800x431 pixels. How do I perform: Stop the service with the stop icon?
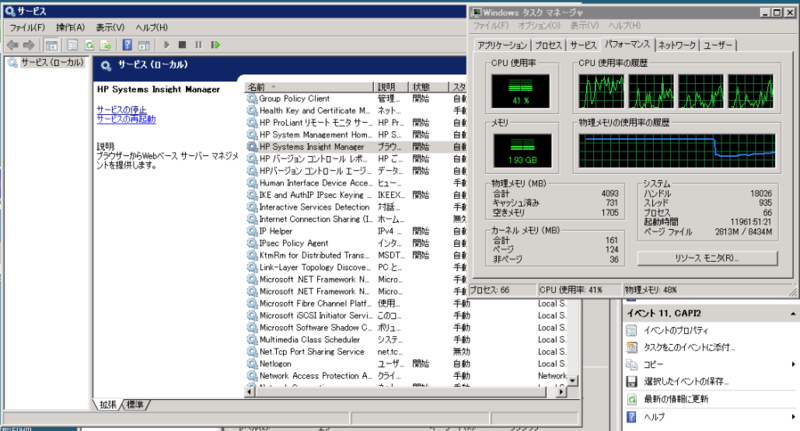pyautogui.click(x=182, y=45)
